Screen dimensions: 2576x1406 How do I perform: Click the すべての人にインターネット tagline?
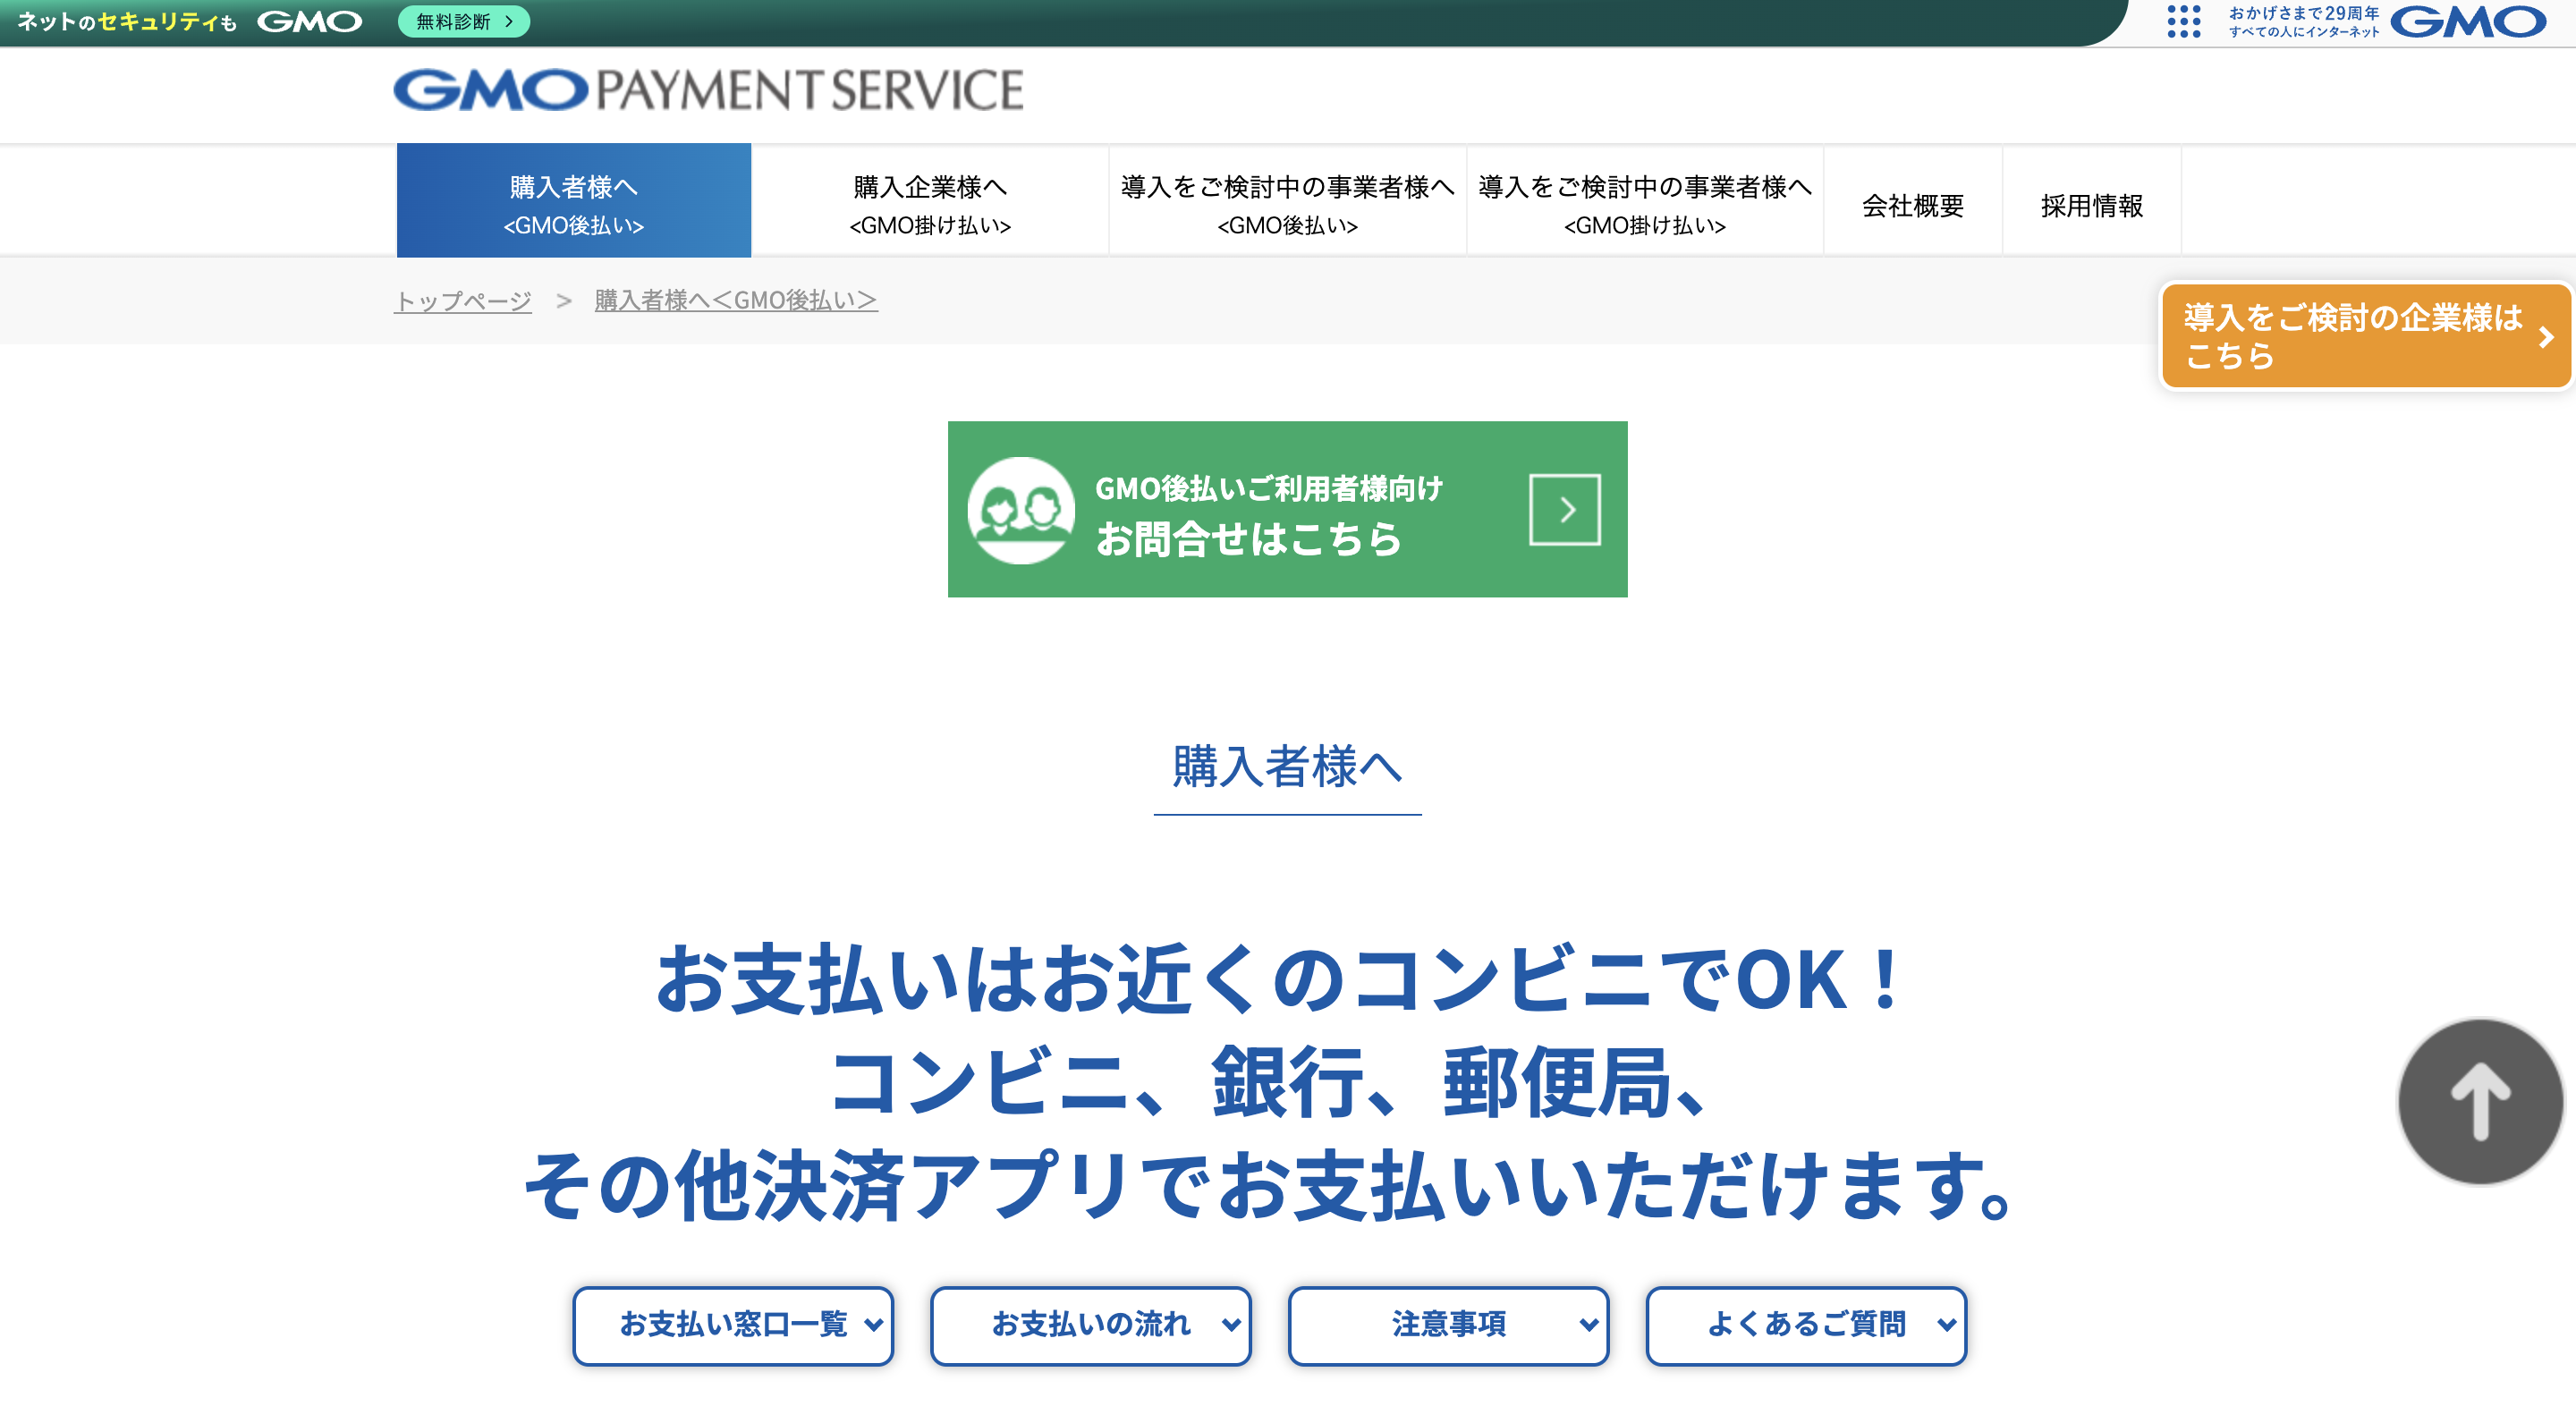2304,32
